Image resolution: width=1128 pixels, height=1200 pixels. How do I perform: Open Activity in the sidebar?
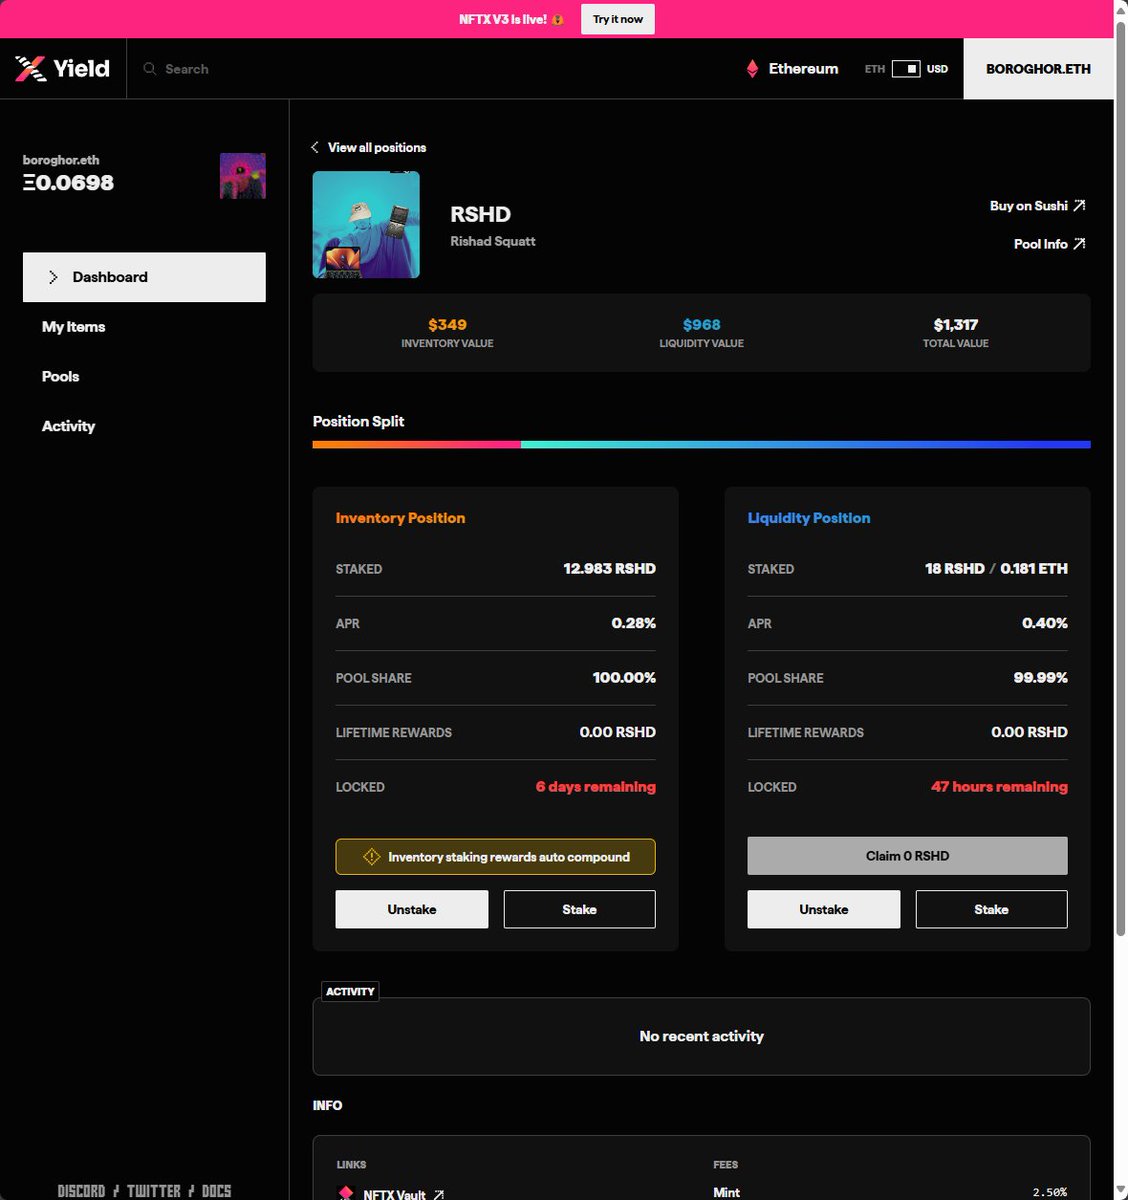tap(68, 426)
